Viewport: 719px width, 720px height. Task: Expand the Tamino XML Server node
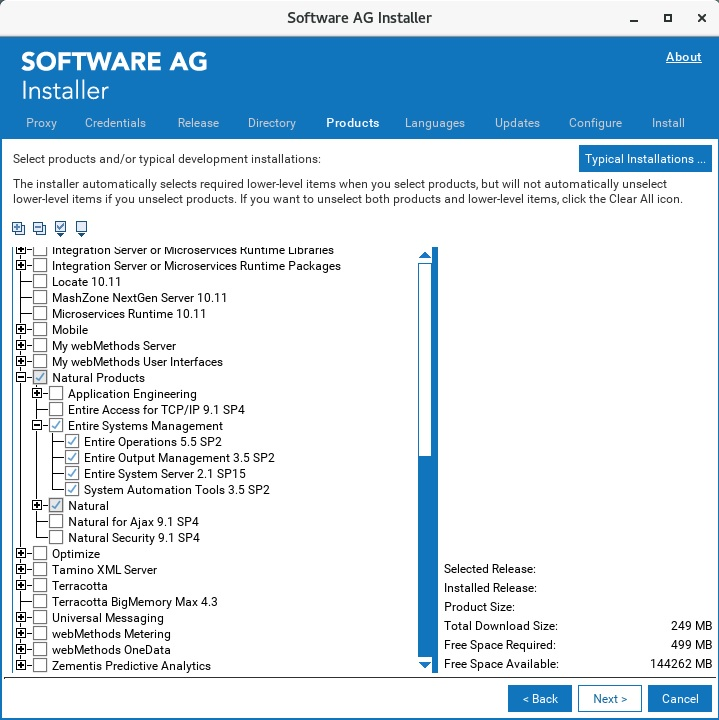click(21, 570)
